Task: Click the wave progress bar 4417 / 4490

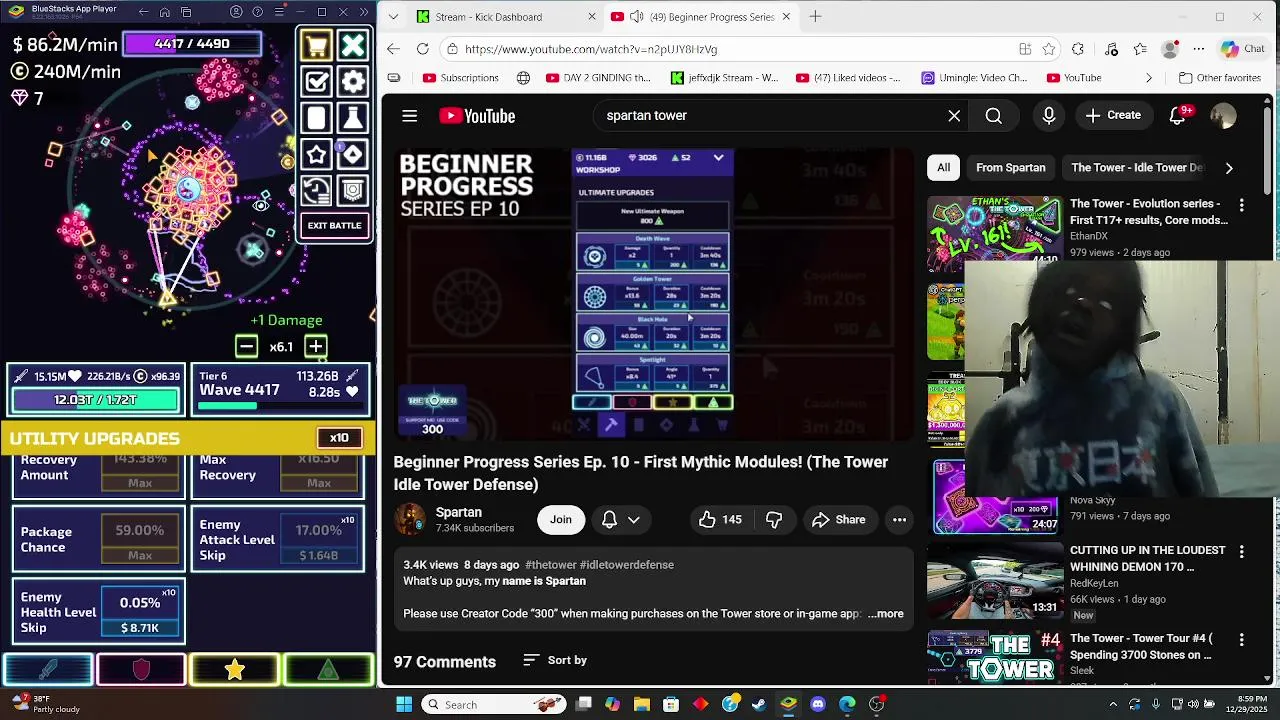Action: click(192, 43)
